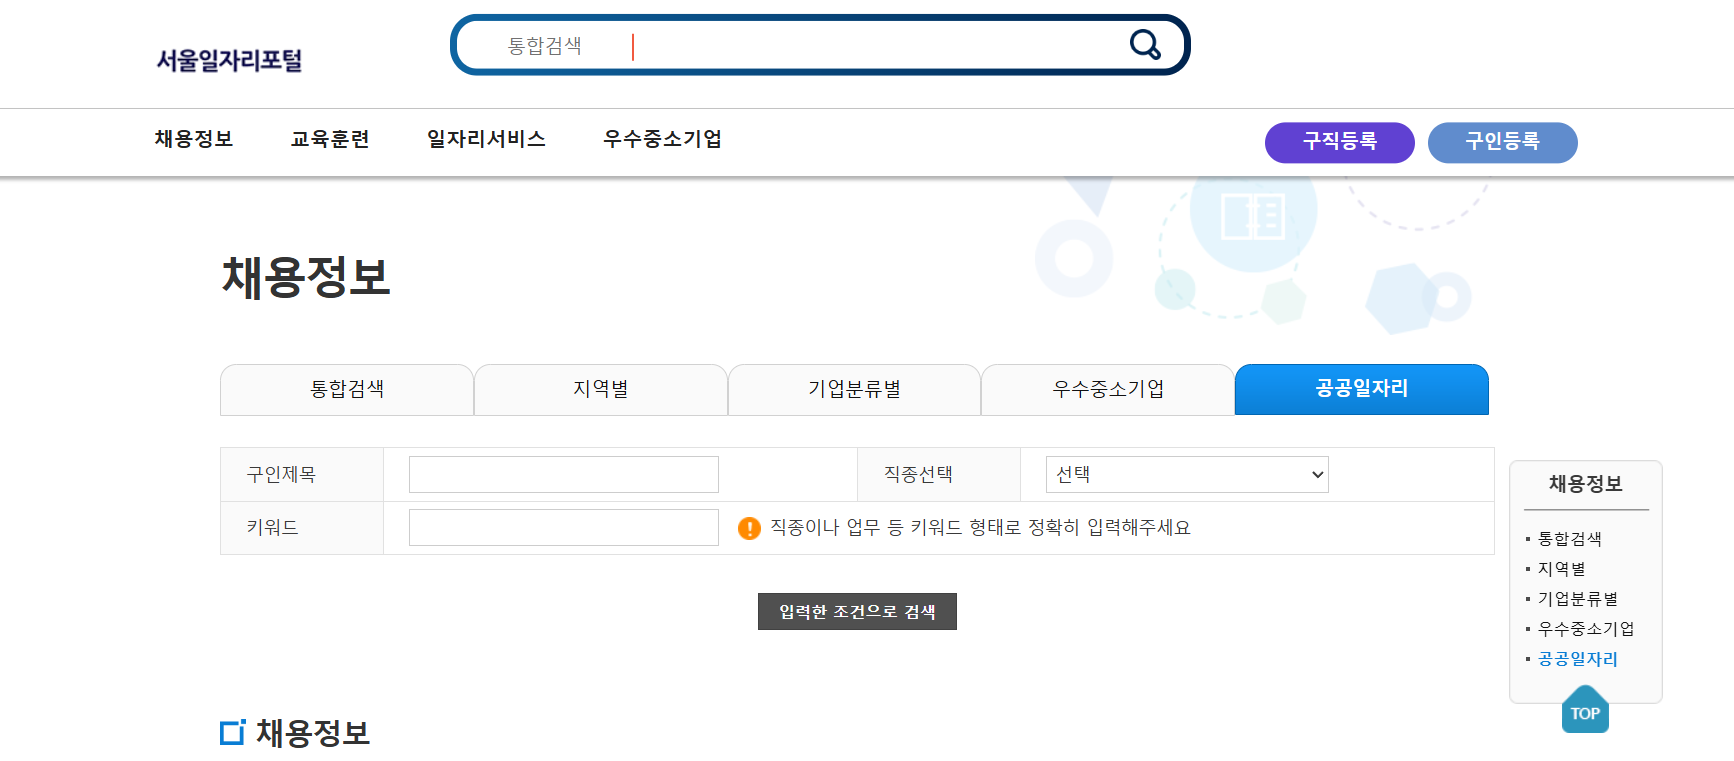Image resolution: width=1734 pixels, height=761 pixels.
Task: Click the TOP scroll-up icon
Action: [x=1585, y=709]
